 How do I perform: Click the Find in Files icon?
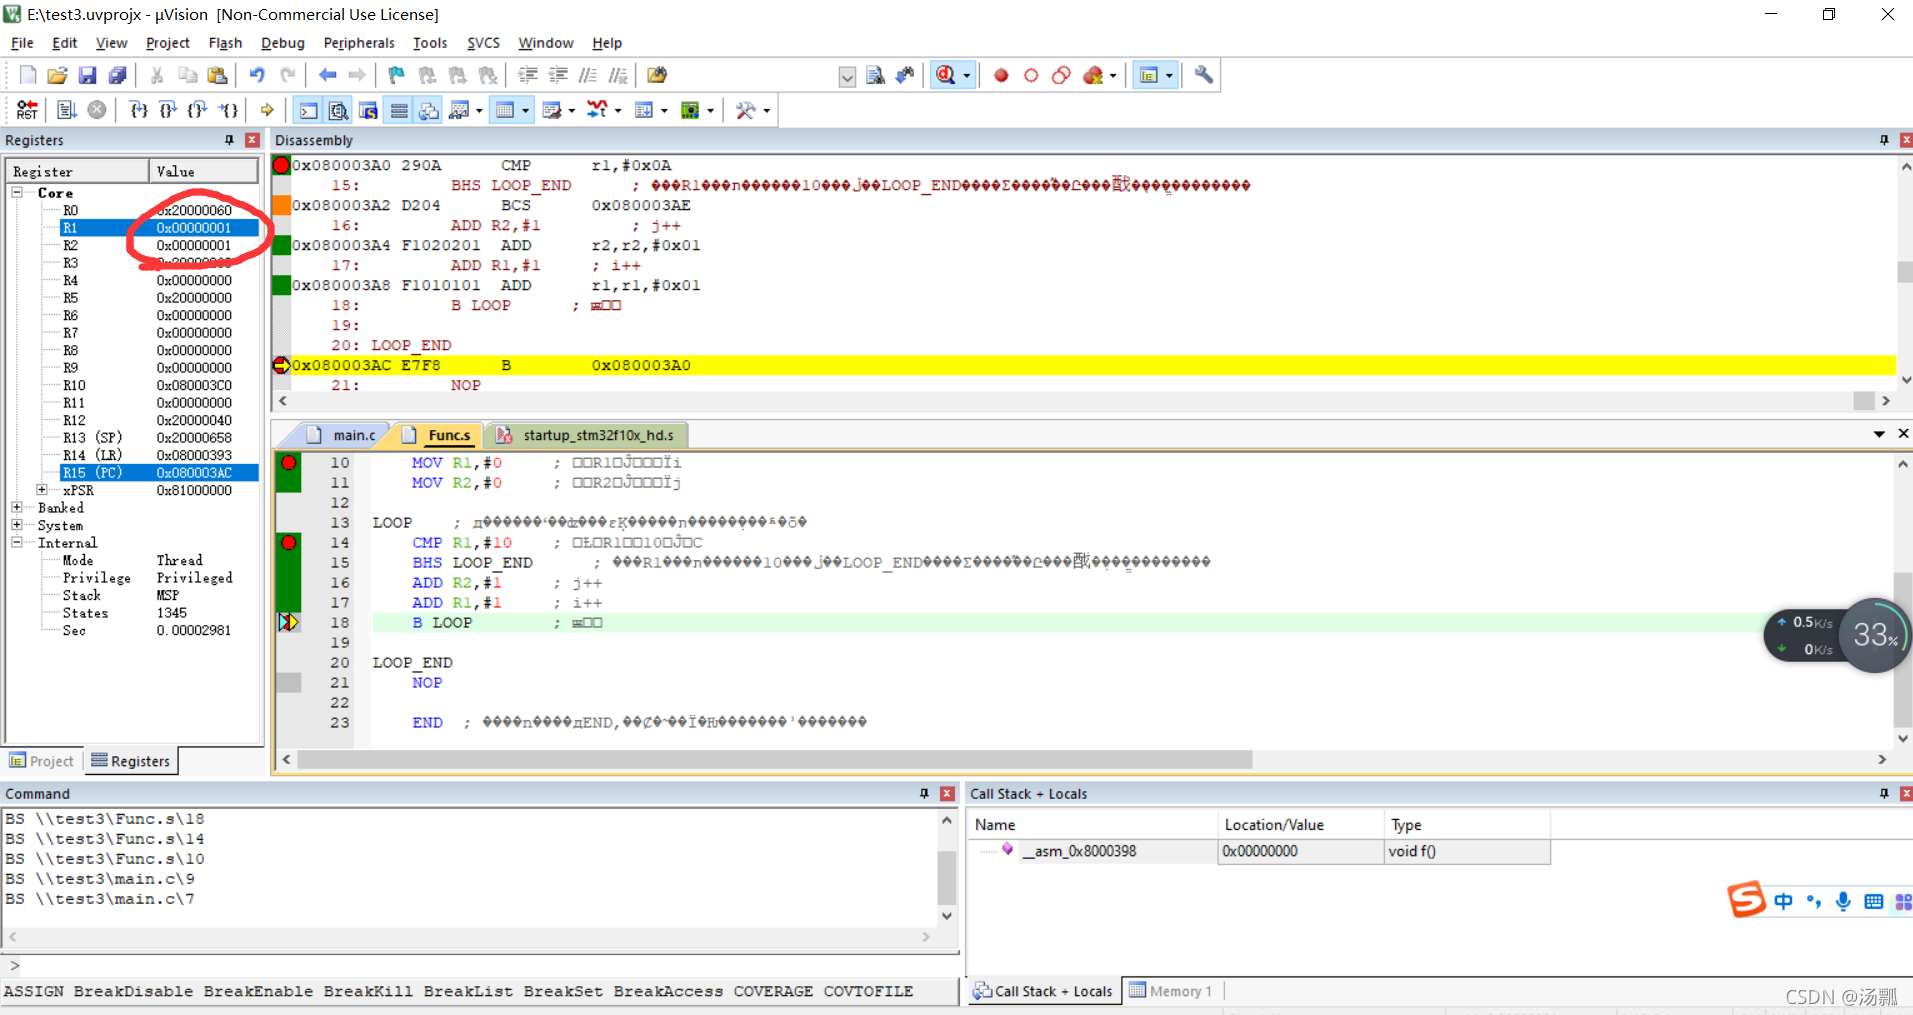click(x=657, y=75)
